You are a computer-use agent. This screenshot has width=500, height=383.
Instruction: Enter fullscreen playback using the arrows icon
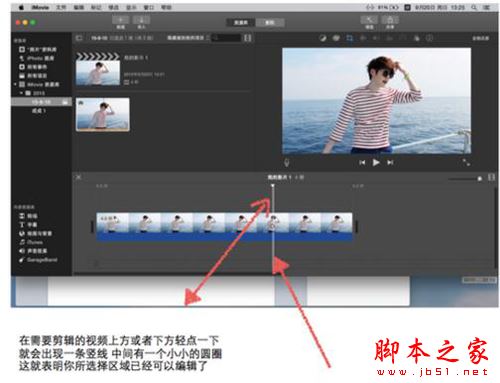pos(466,162)
